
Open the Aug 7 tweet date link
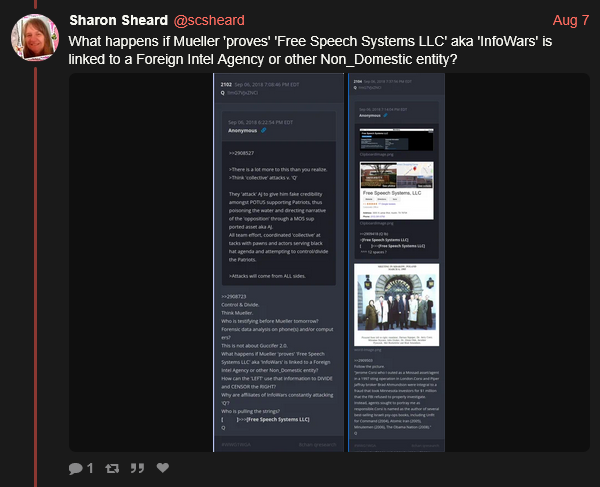pos(571,20)
